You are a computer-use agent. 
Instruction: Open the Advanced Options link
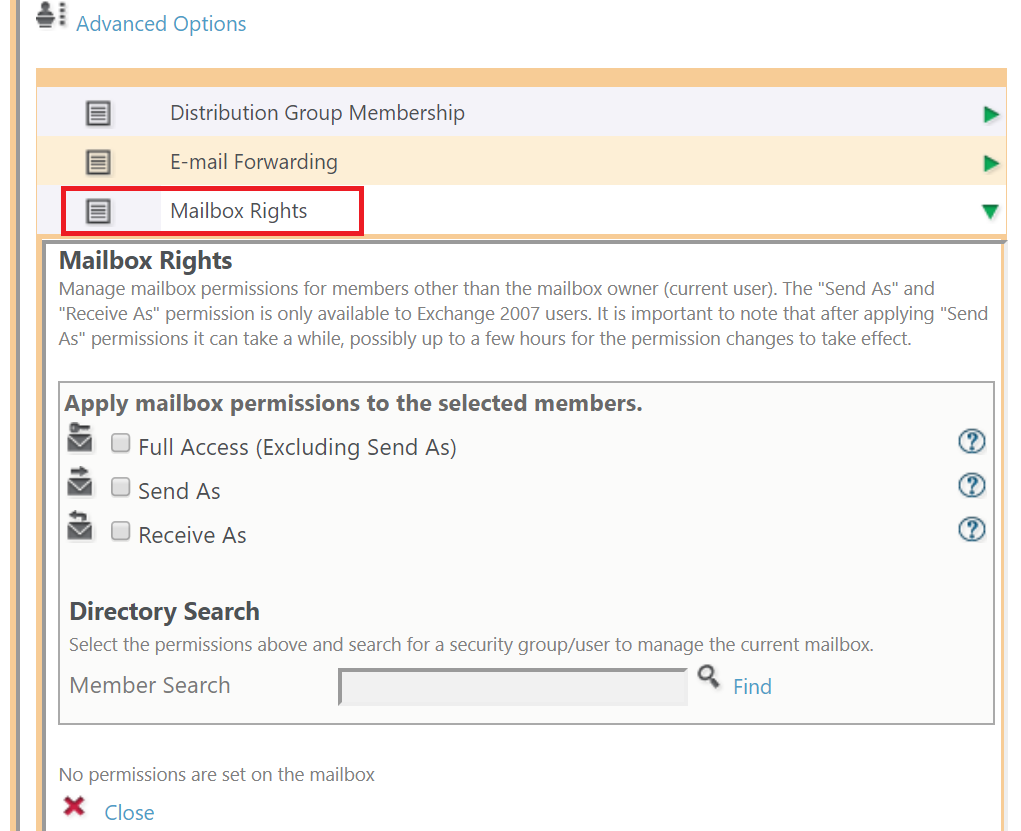(x=161, y=23)
